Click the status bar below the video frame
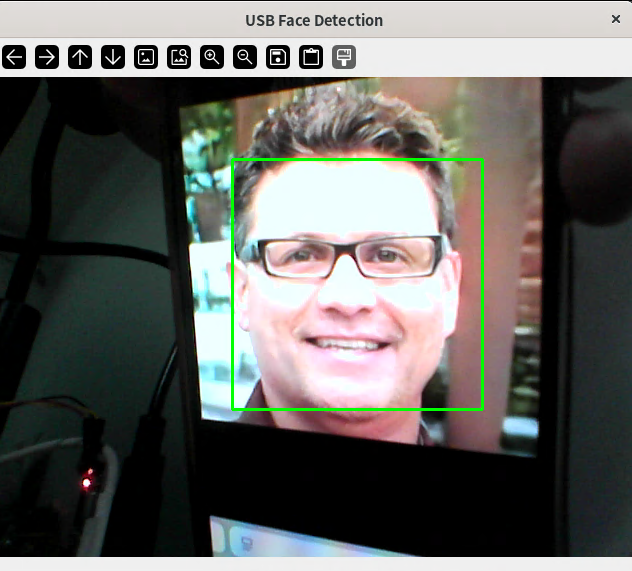Image resolution: width=632 pixels, height=571 pixels. (316, 564)
